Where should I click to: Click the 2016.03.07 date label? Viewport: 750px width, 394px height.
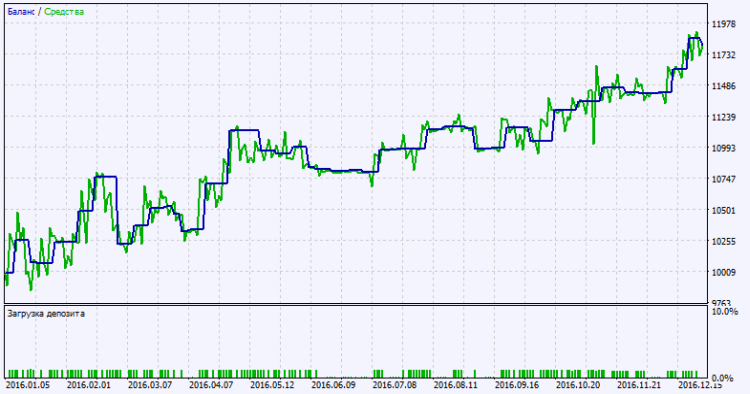point(150,385)
